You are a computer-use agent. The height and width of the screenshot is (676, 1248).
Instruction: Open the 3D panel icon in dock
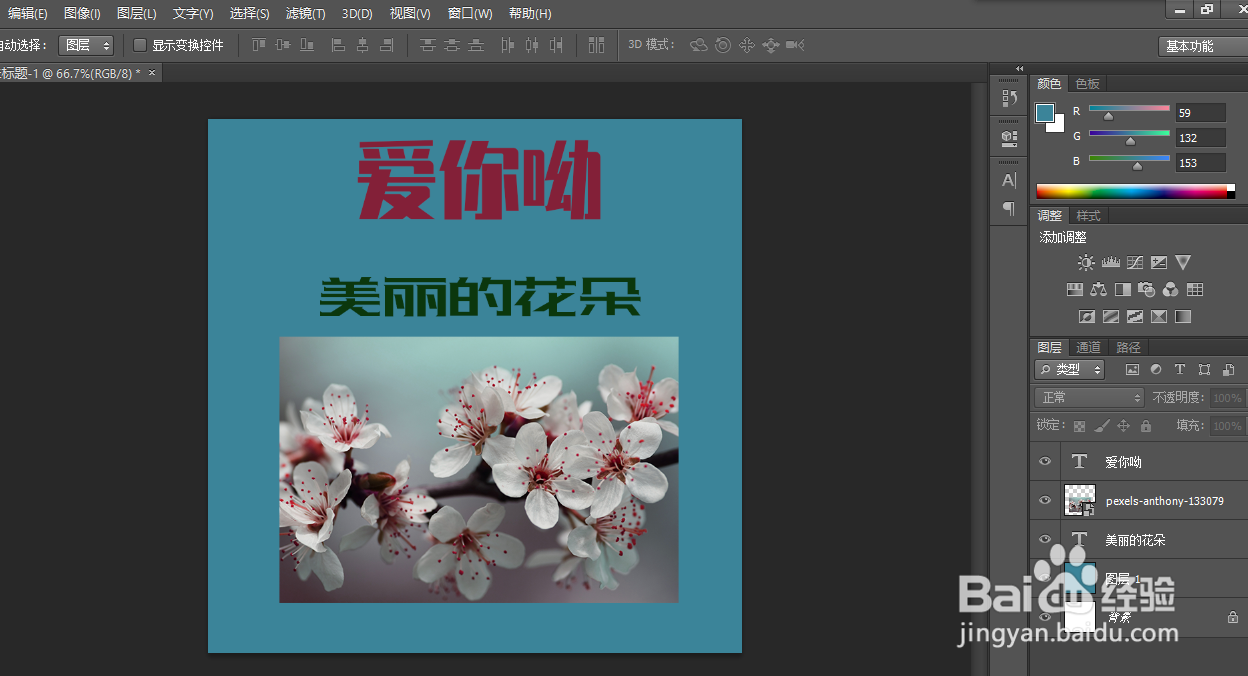tap(1009, 138)
